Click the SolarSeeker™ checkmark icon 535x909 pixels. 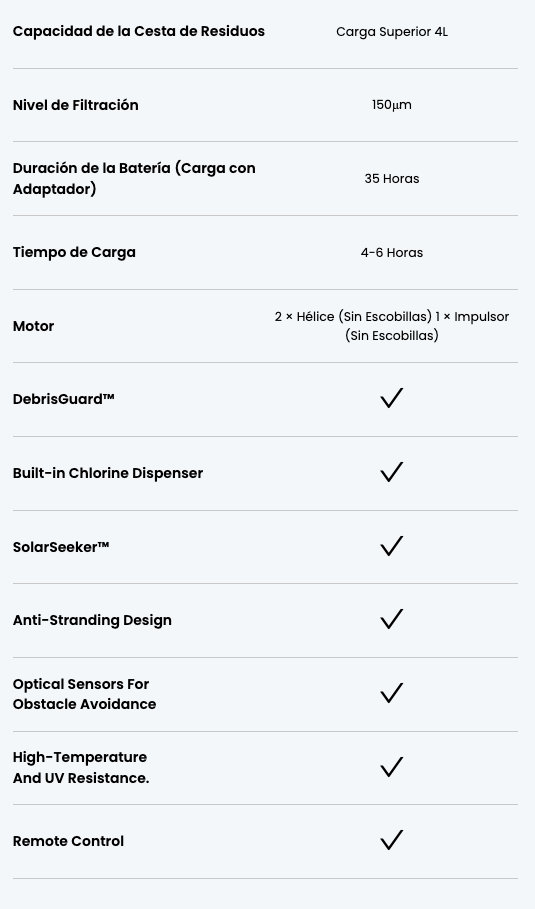[391, 546]
